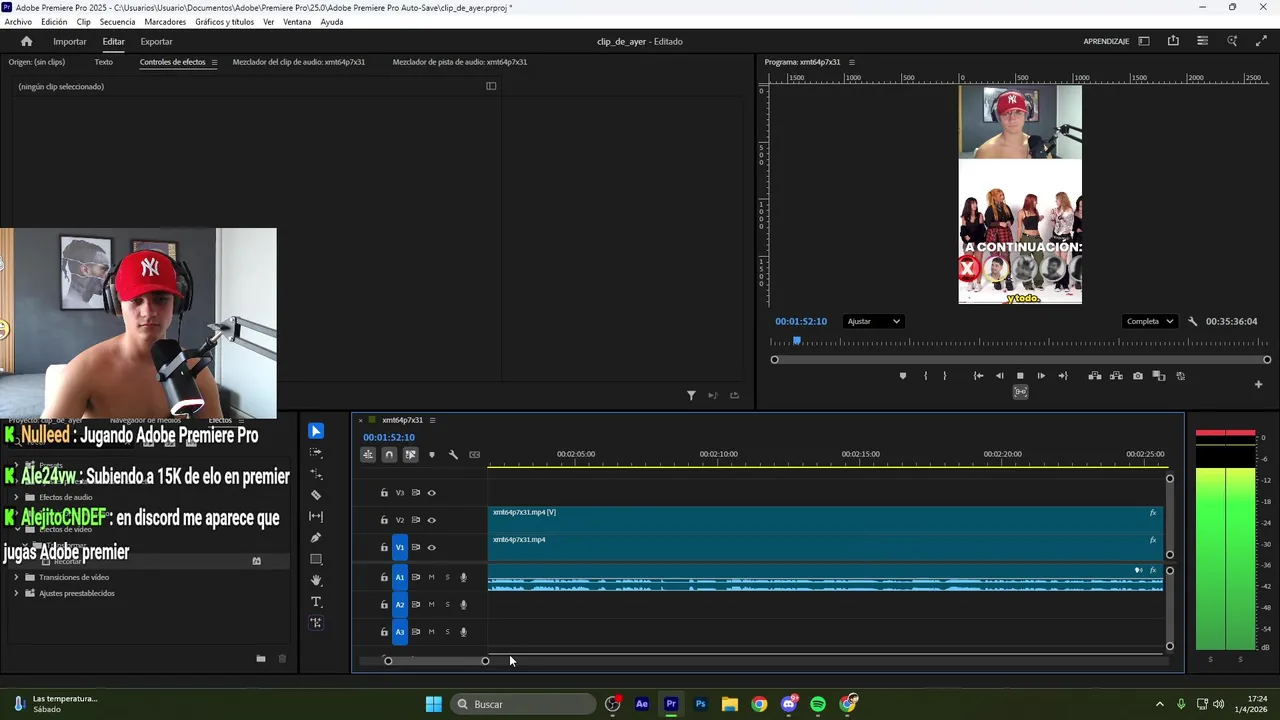The image size is (1280, 720).
Task: Select the Slip tool
Action: (316, 516)
